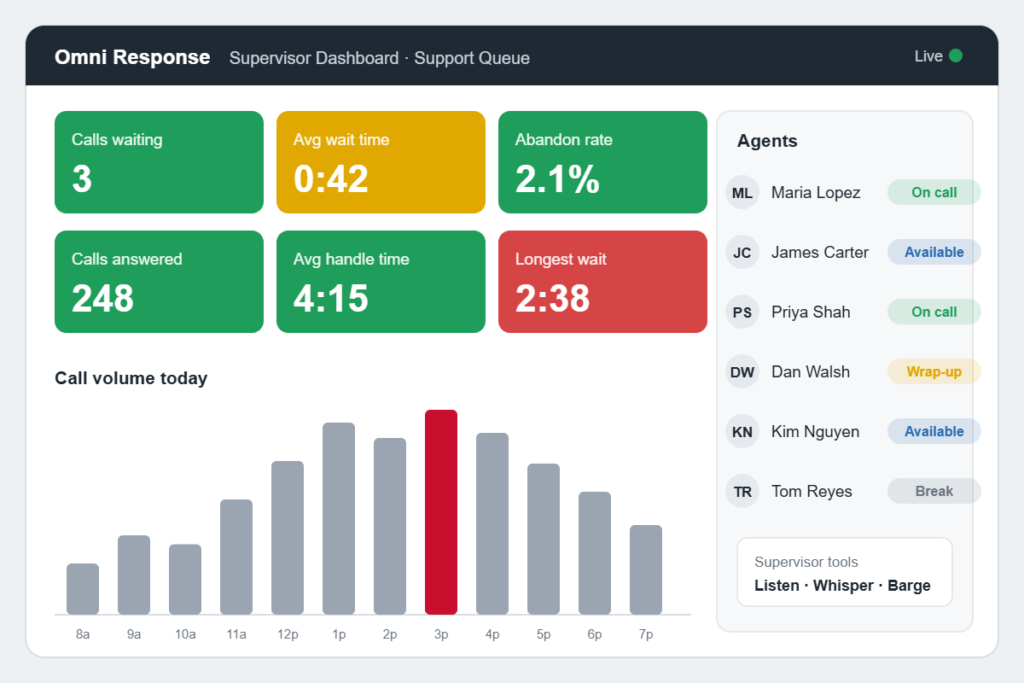Click the name Kim Nguyen
Viewport: 1024px width, 683px height.
pyautogui.click(x=815, y=432)
